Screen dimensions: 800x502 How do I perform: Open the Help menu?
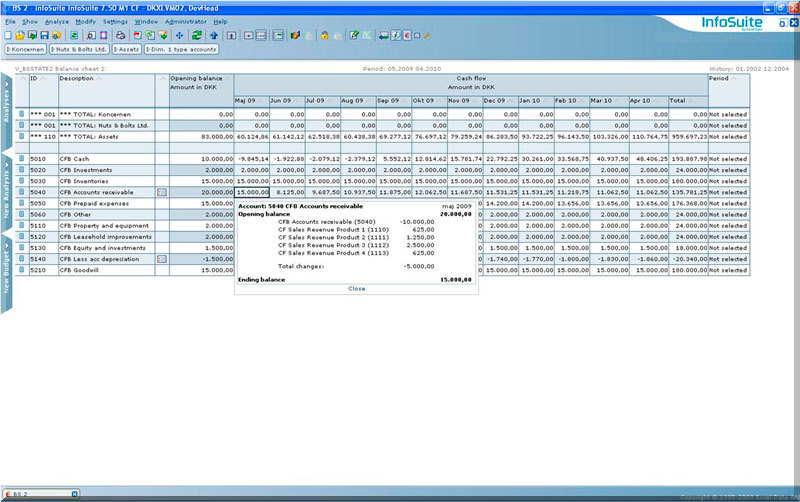click(220, 22)
